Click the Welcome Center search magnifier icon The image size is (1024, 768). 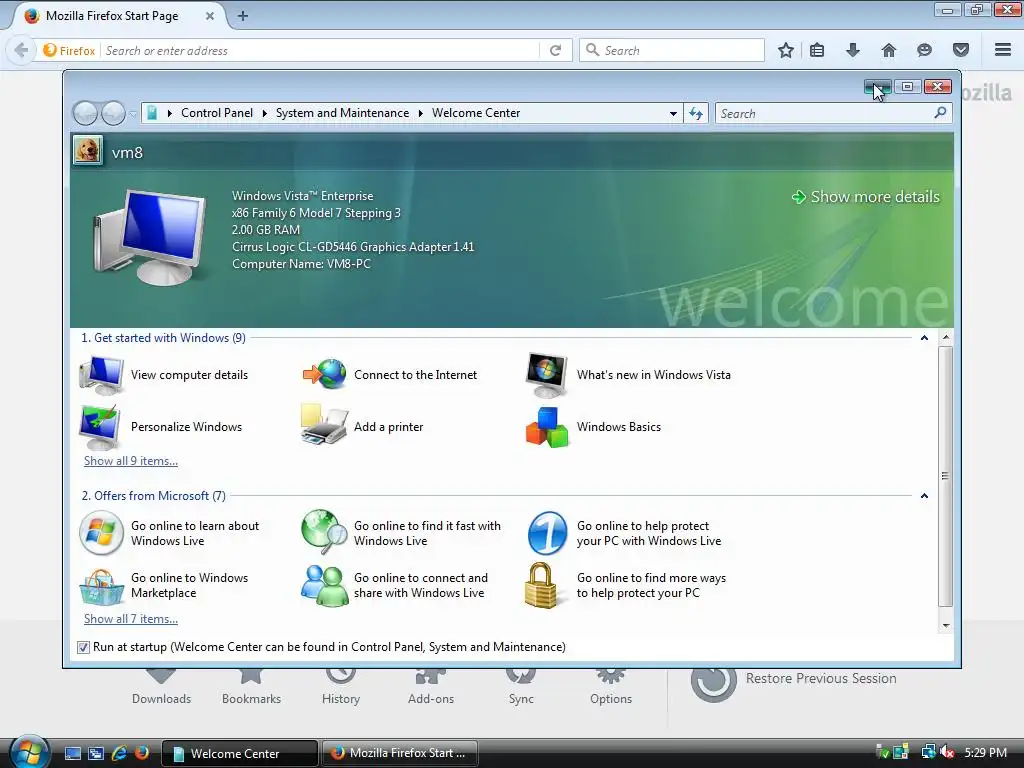(940, 113)
